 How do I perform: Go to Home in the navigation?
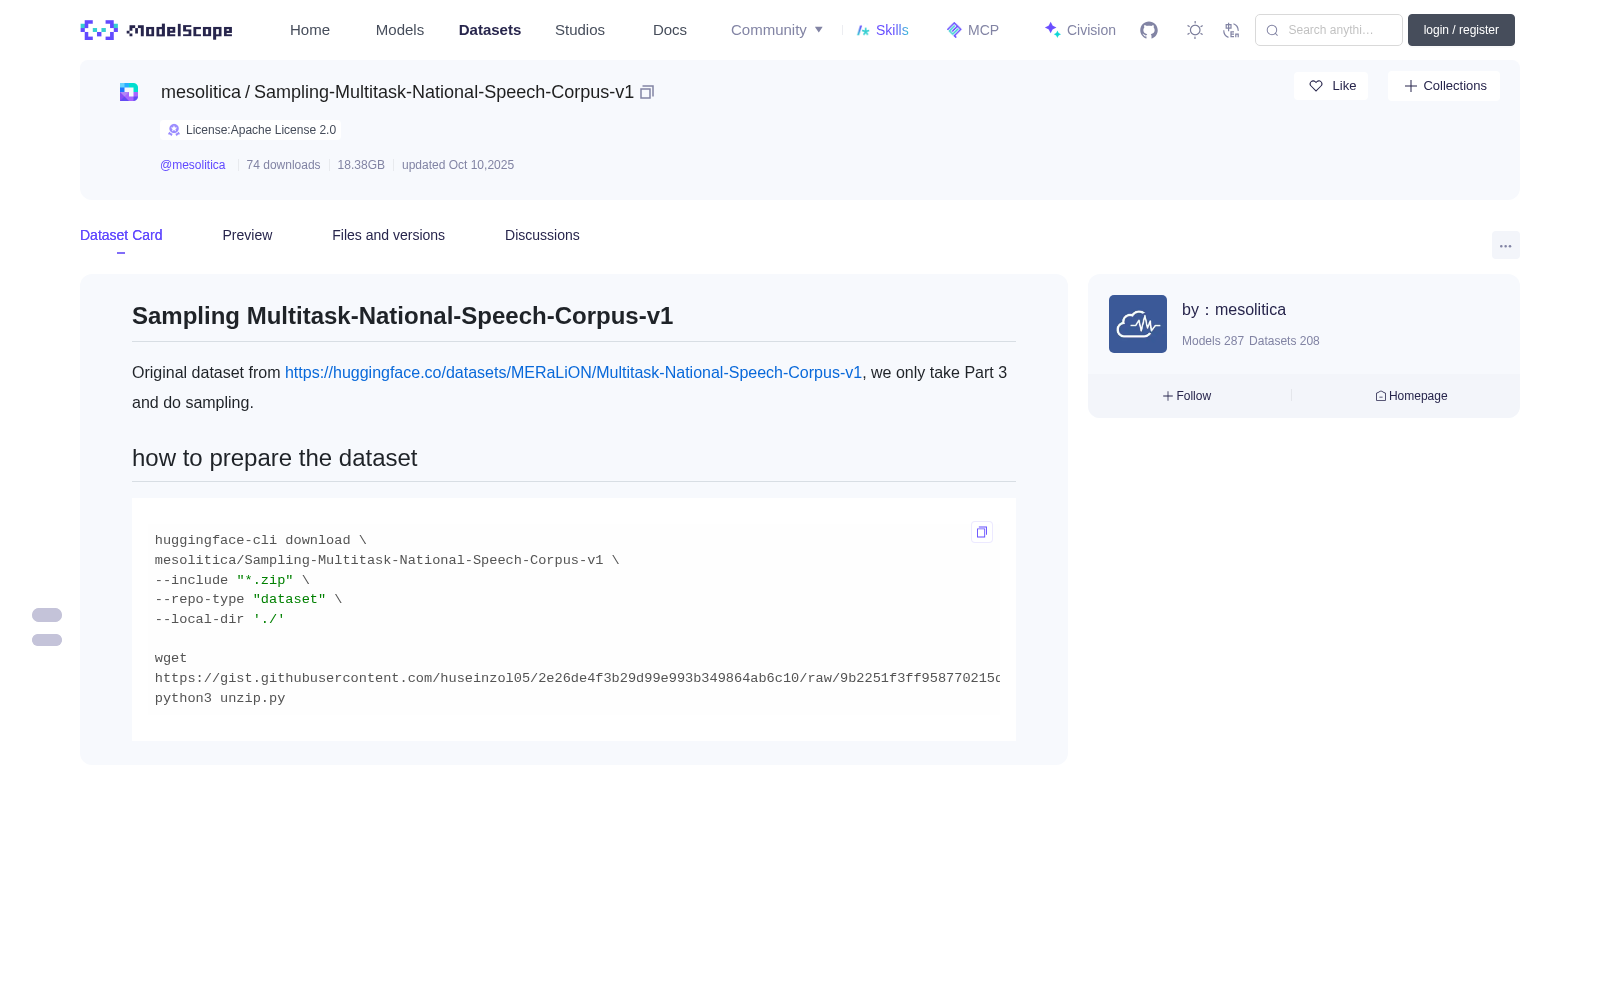coord(310,30)
